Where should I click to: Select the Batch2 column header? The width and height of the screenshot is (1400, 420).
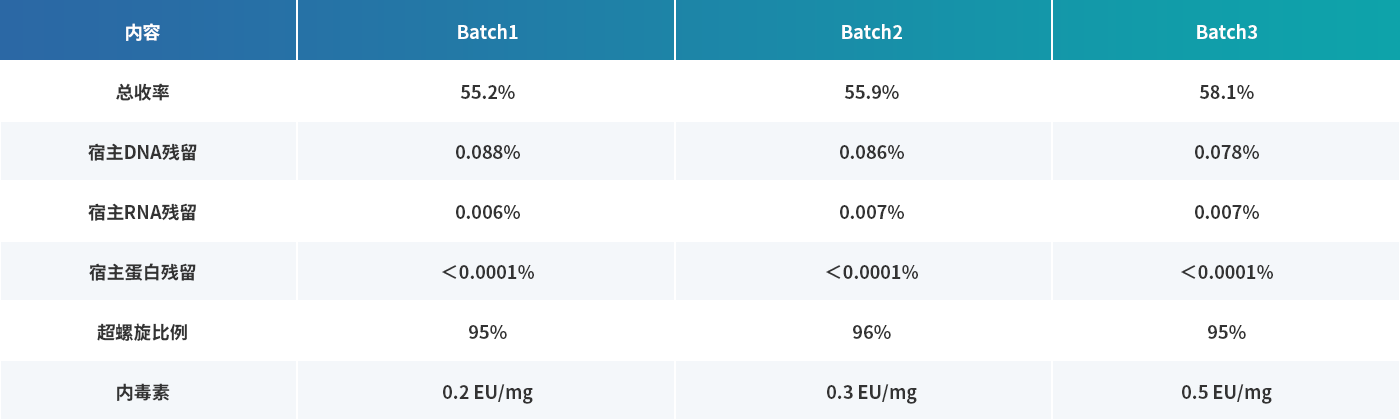pos(871,32)
